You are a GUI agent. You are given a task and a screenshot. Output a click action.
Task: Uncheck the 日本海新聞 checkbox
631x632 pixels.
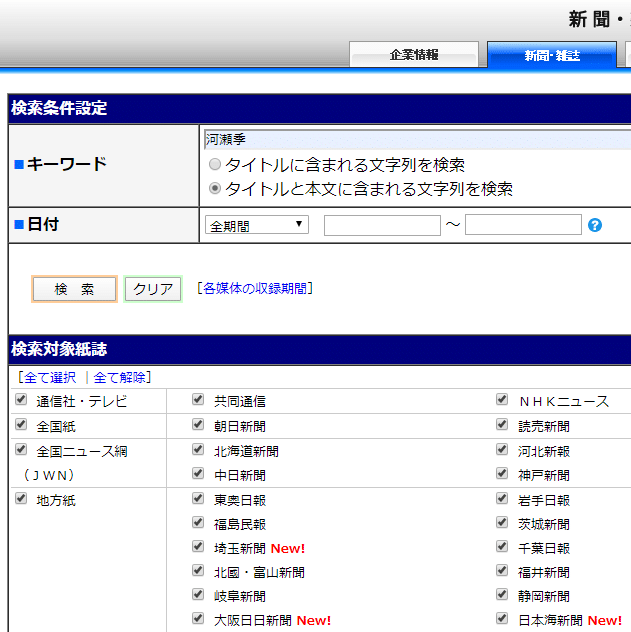[502, 618]
